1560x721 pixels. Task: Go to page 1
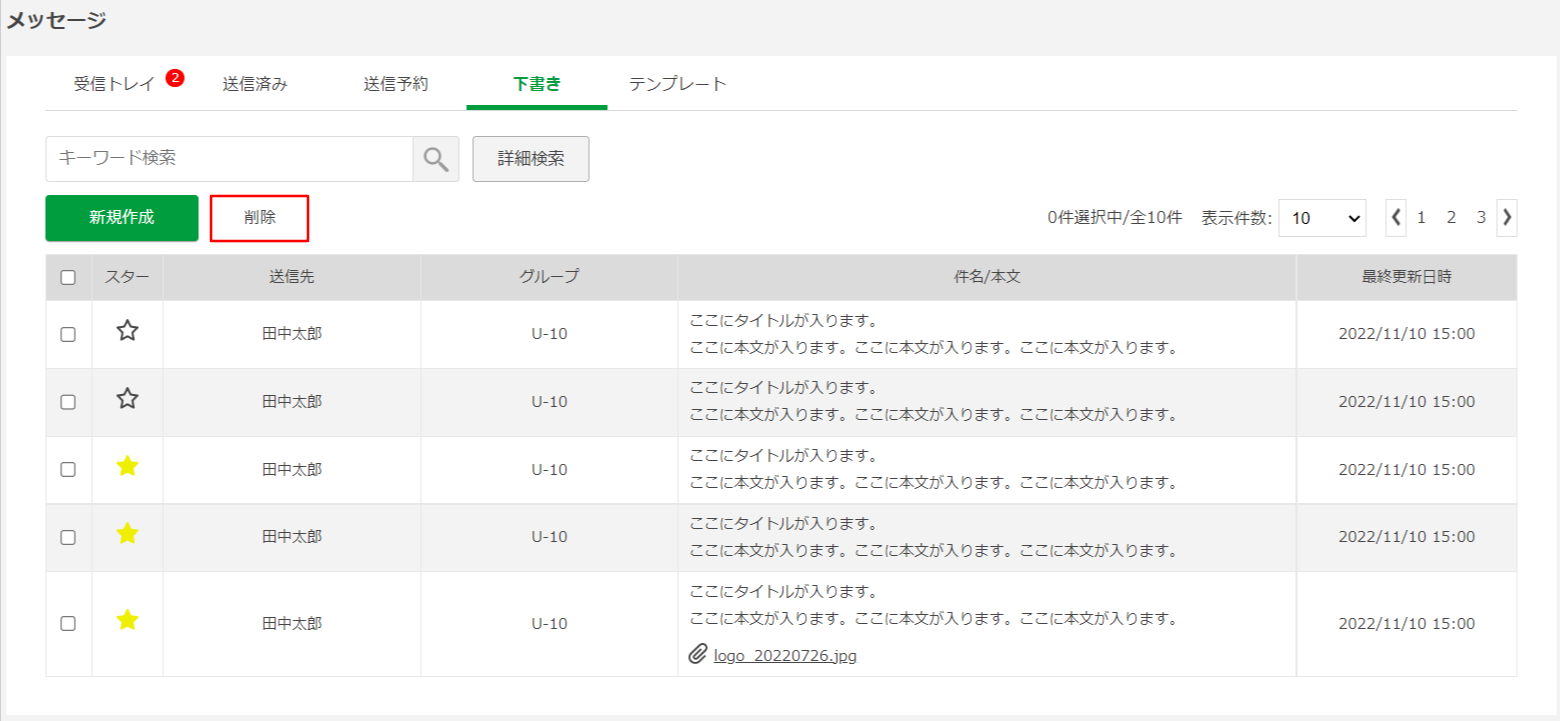(x=1421, y=217)
